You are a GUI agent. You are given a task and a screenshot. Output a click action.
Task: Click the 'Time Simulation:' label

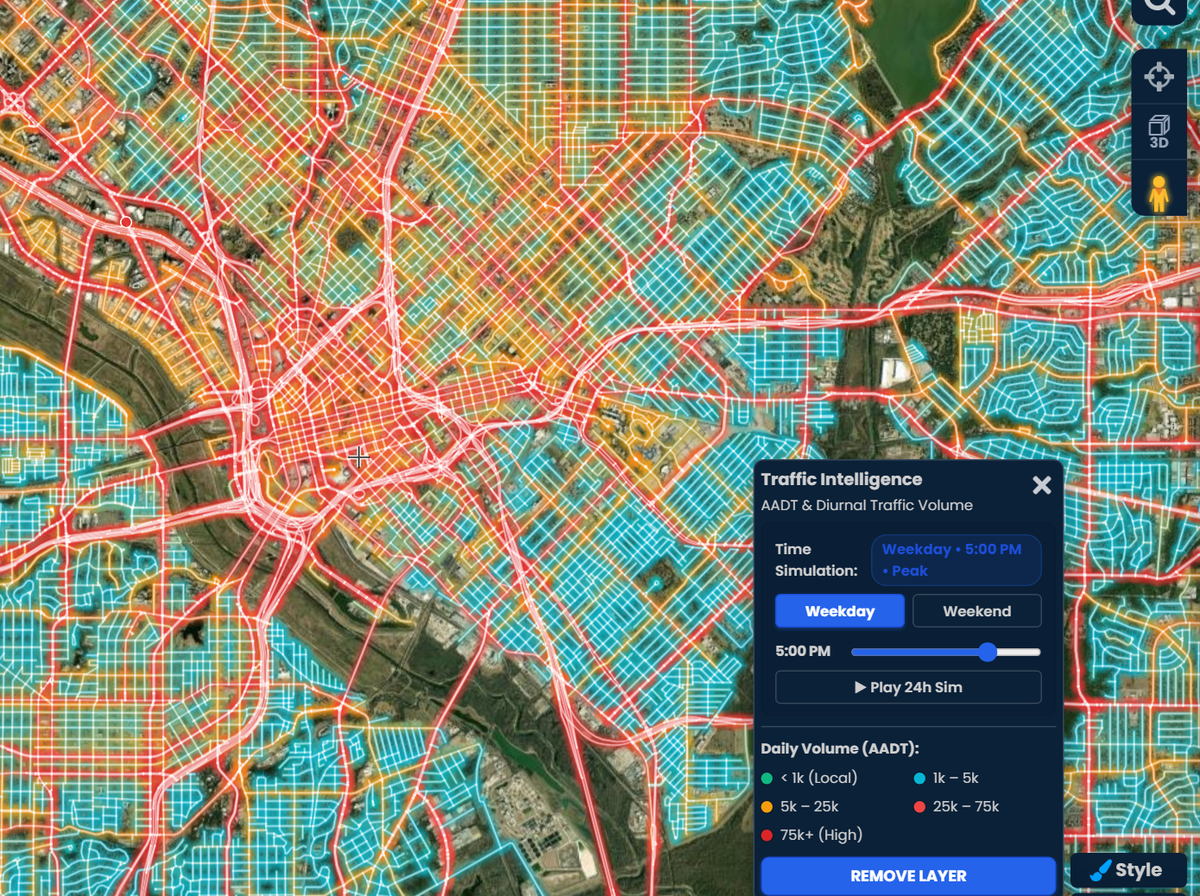pyautogui.click(x=817, y=560)
